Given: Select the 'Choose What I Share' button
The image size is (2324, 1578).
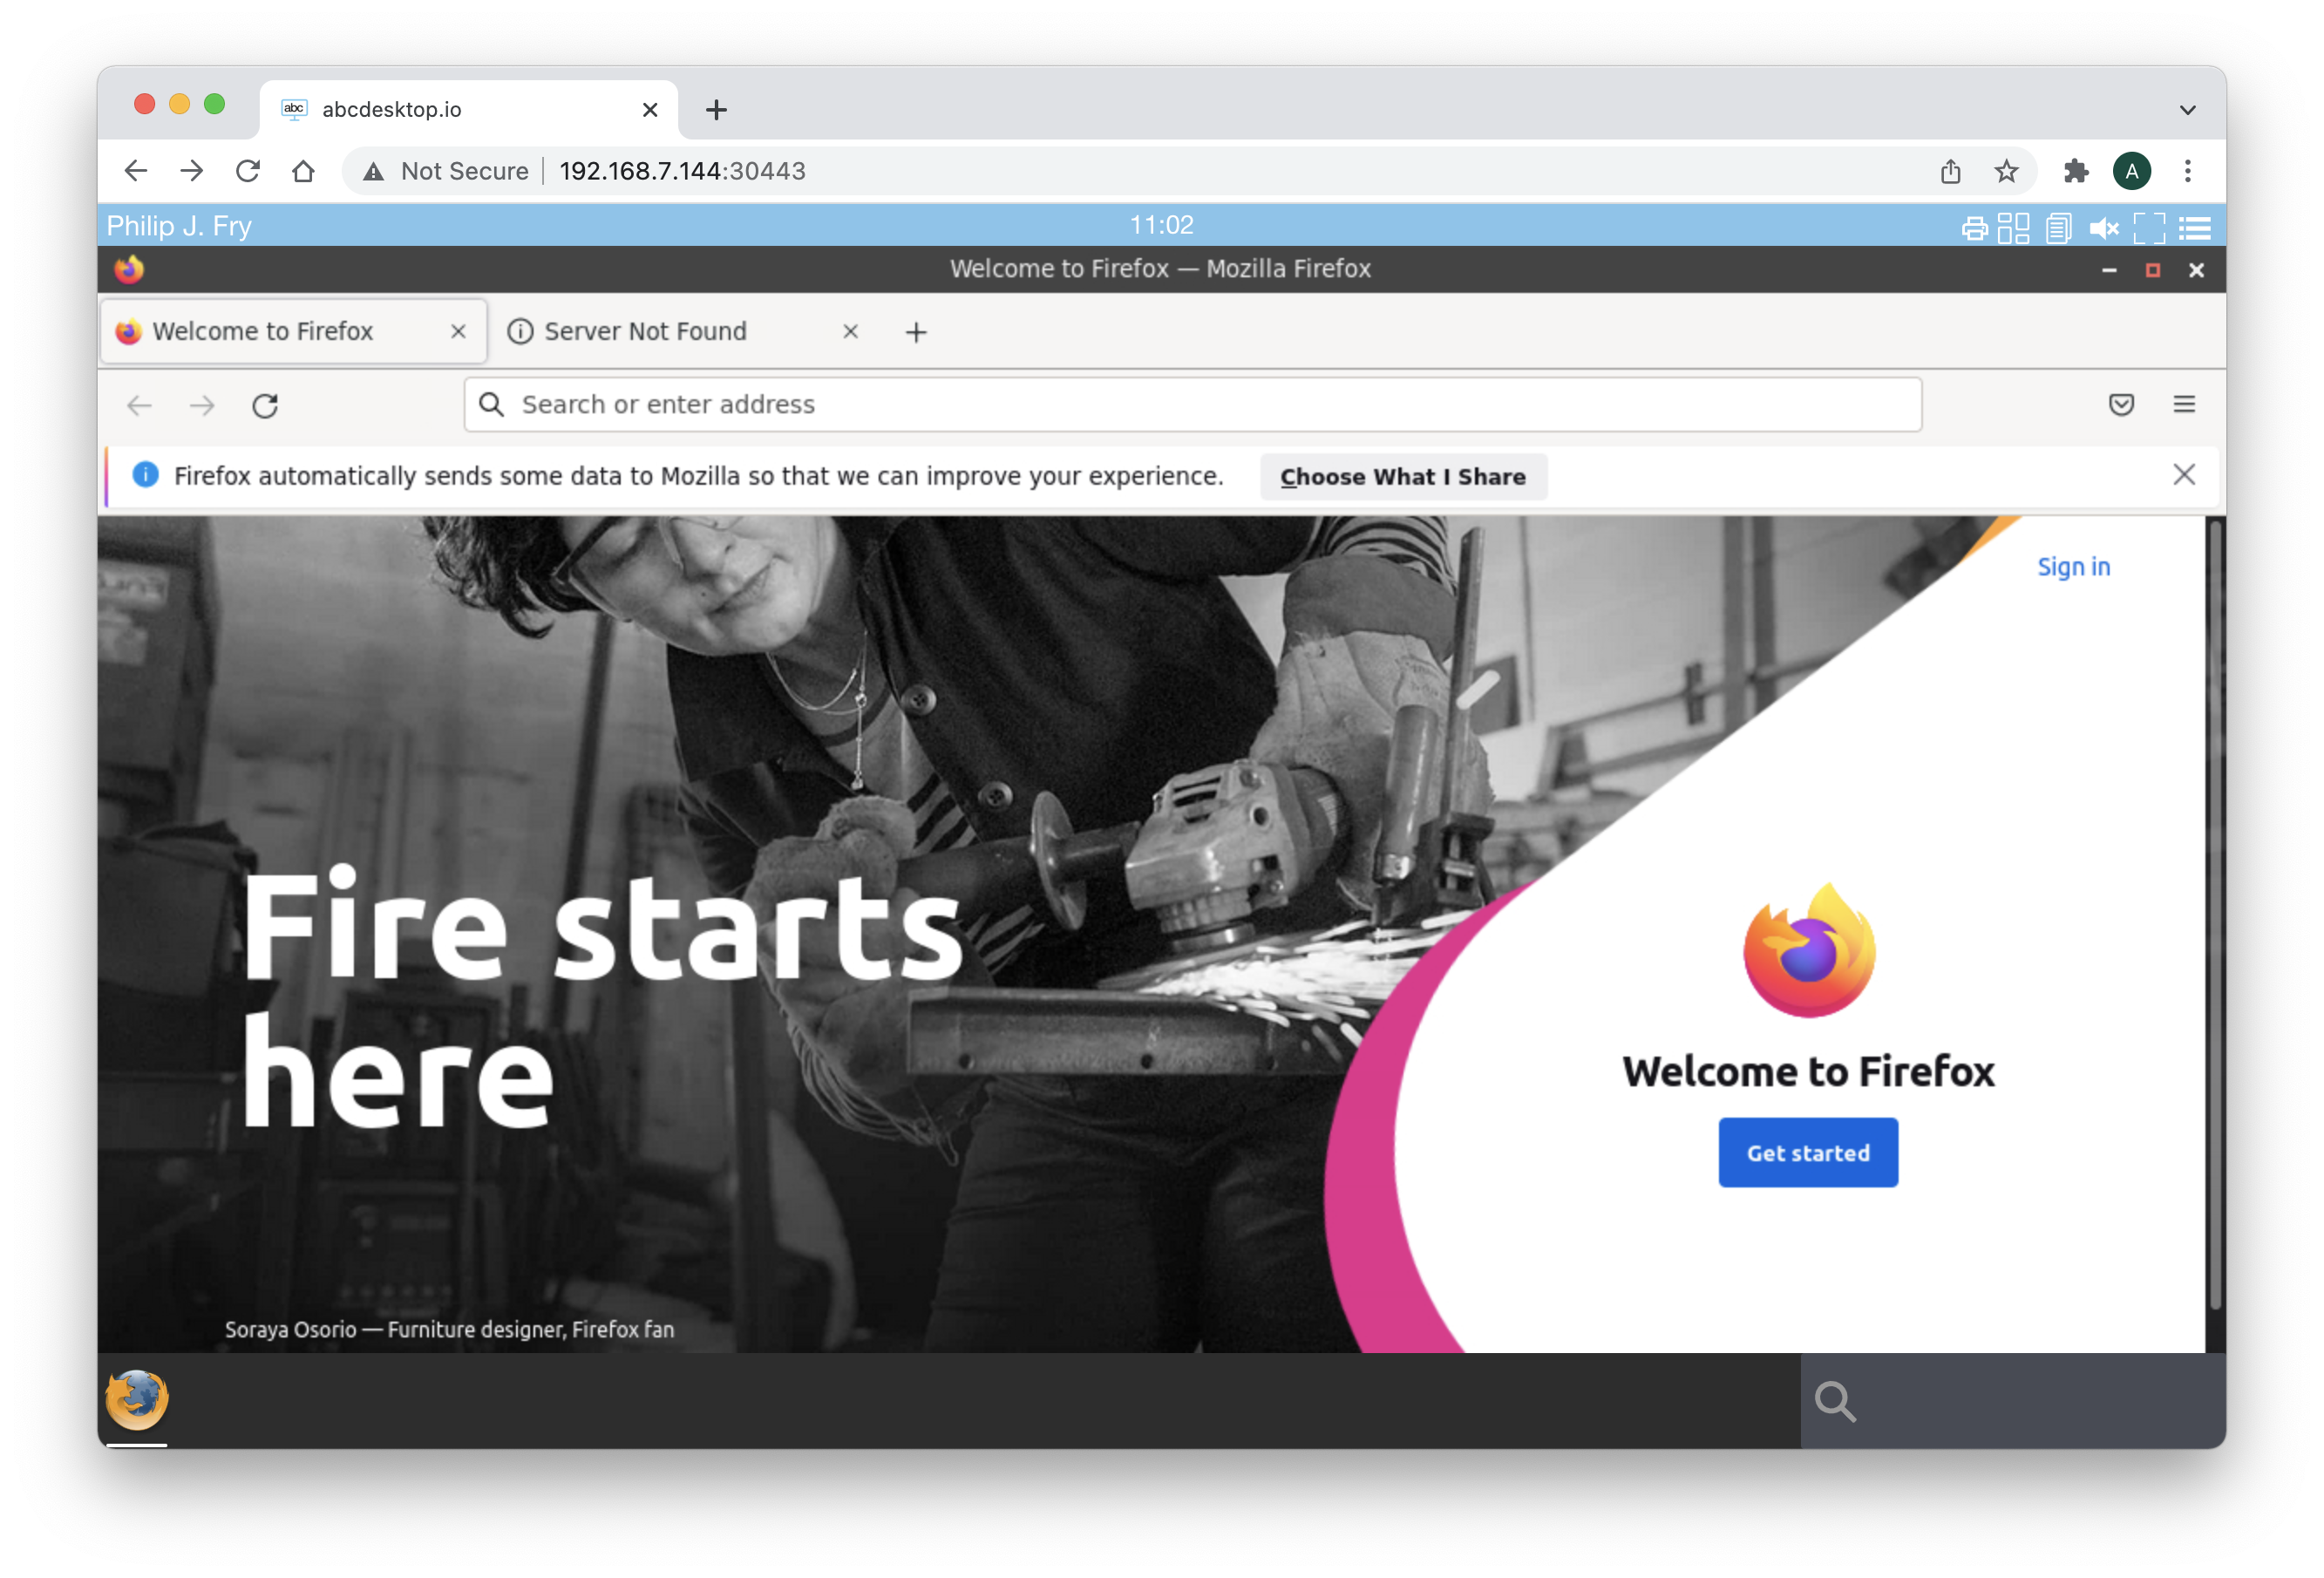Looking at the screenshot, I should pos(1402,475).
